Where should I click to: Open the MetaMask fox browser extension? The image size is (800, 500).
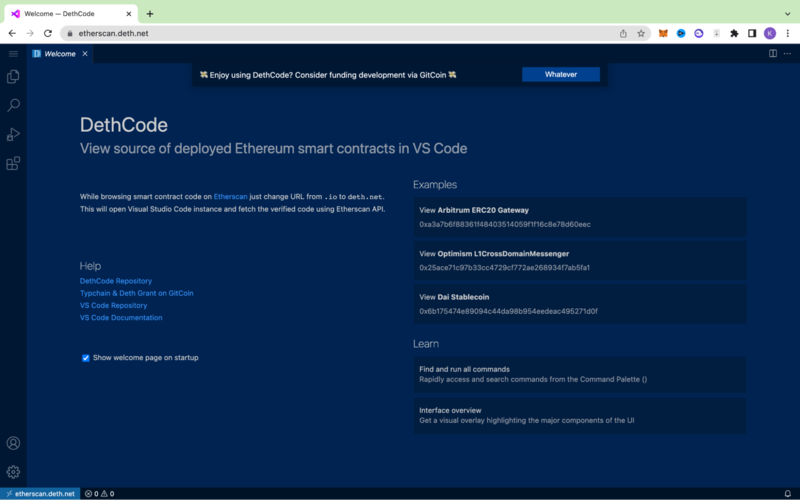[663, 33]
